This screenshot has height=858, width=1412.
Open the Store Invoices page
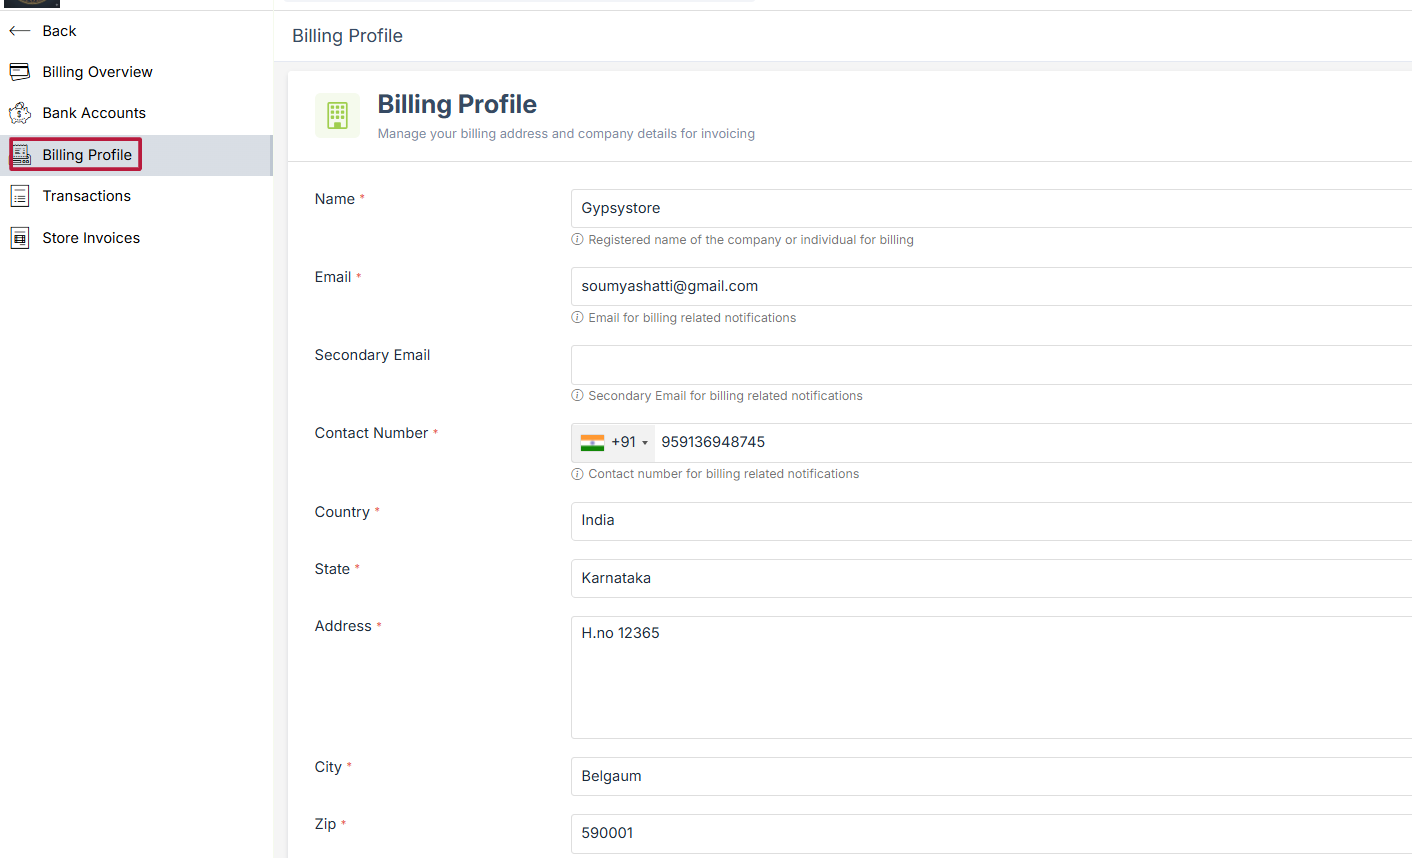tap(91, 238)
